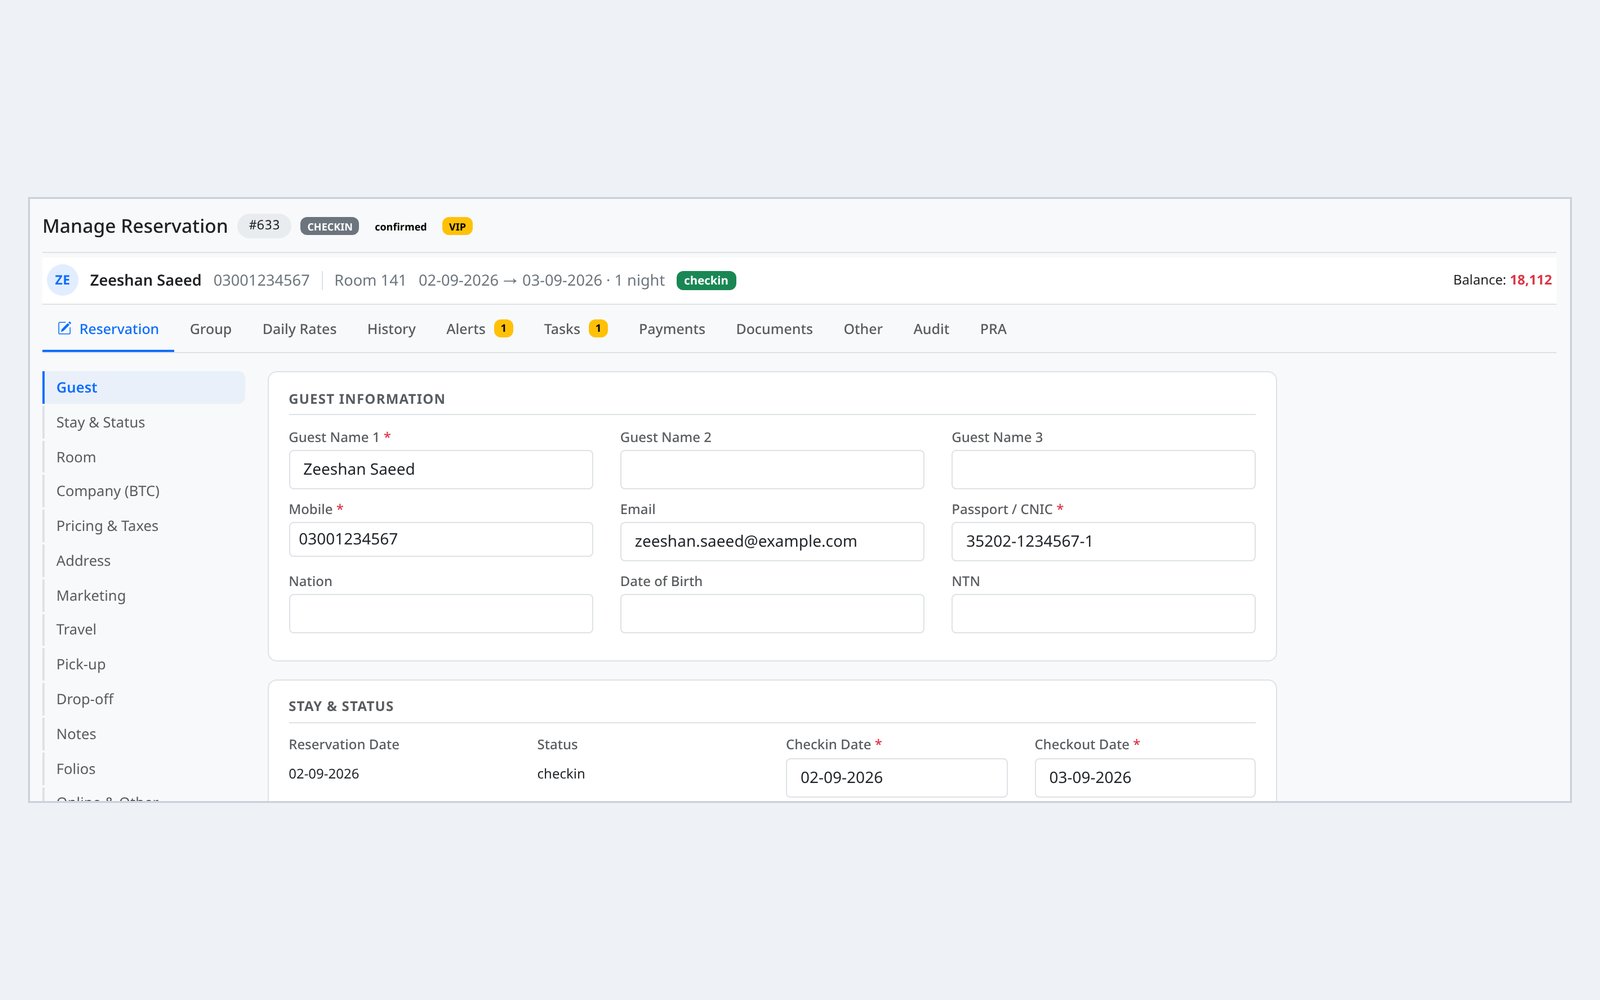Switch to the Daily Rates tab
The height and width of the screenshot is (1000, 1600).
pyautogui.click(x=299, y=329)
